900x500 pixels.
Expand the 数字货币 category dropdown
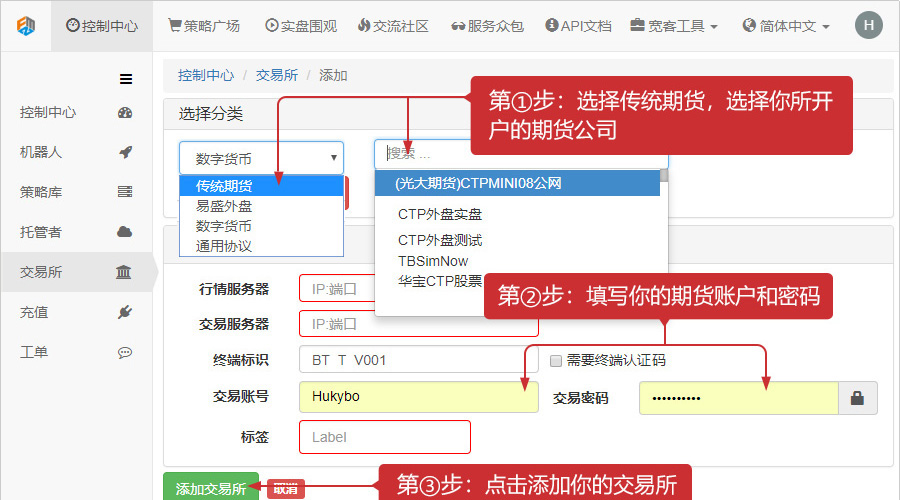(x=261, y=158)
